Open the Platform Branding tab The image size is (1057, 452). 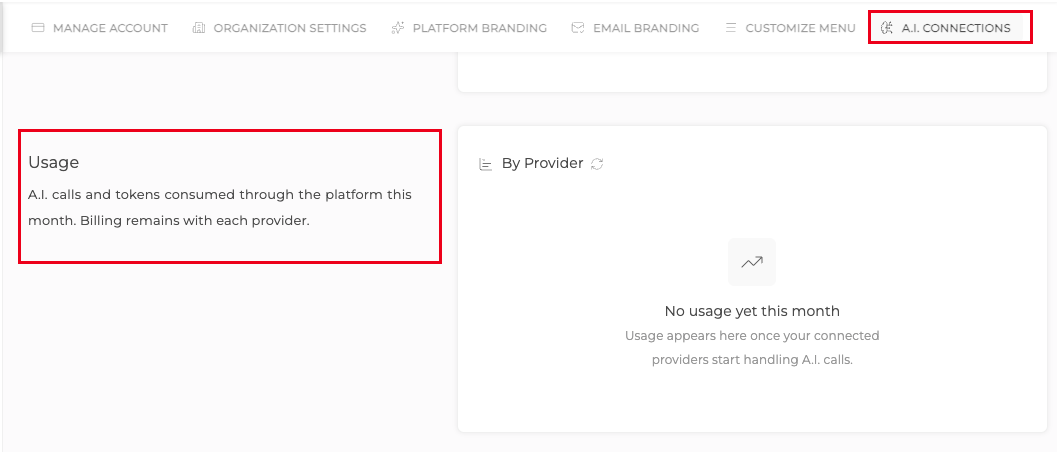tap(469, 28)
